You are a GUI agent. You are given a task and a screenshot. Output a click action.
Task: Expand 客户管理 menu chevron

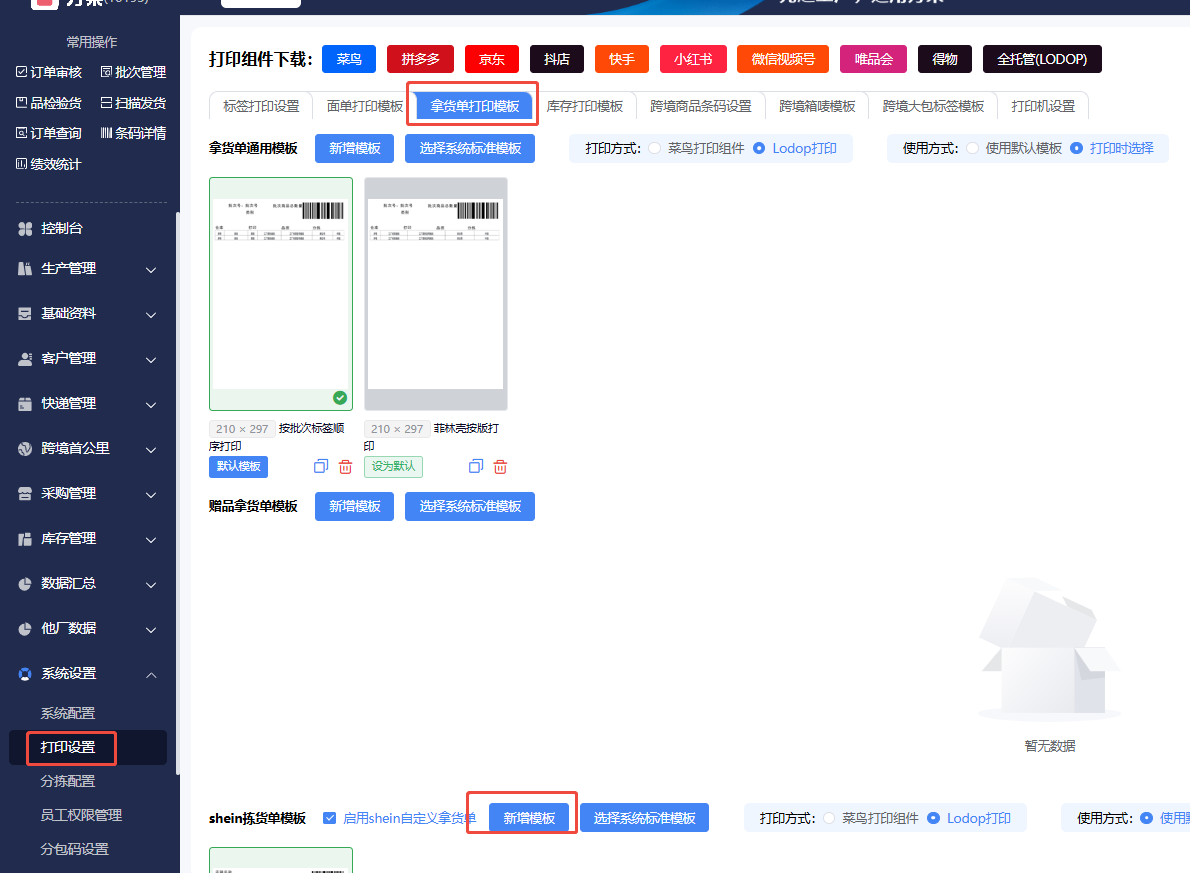[x=151, y=359]
